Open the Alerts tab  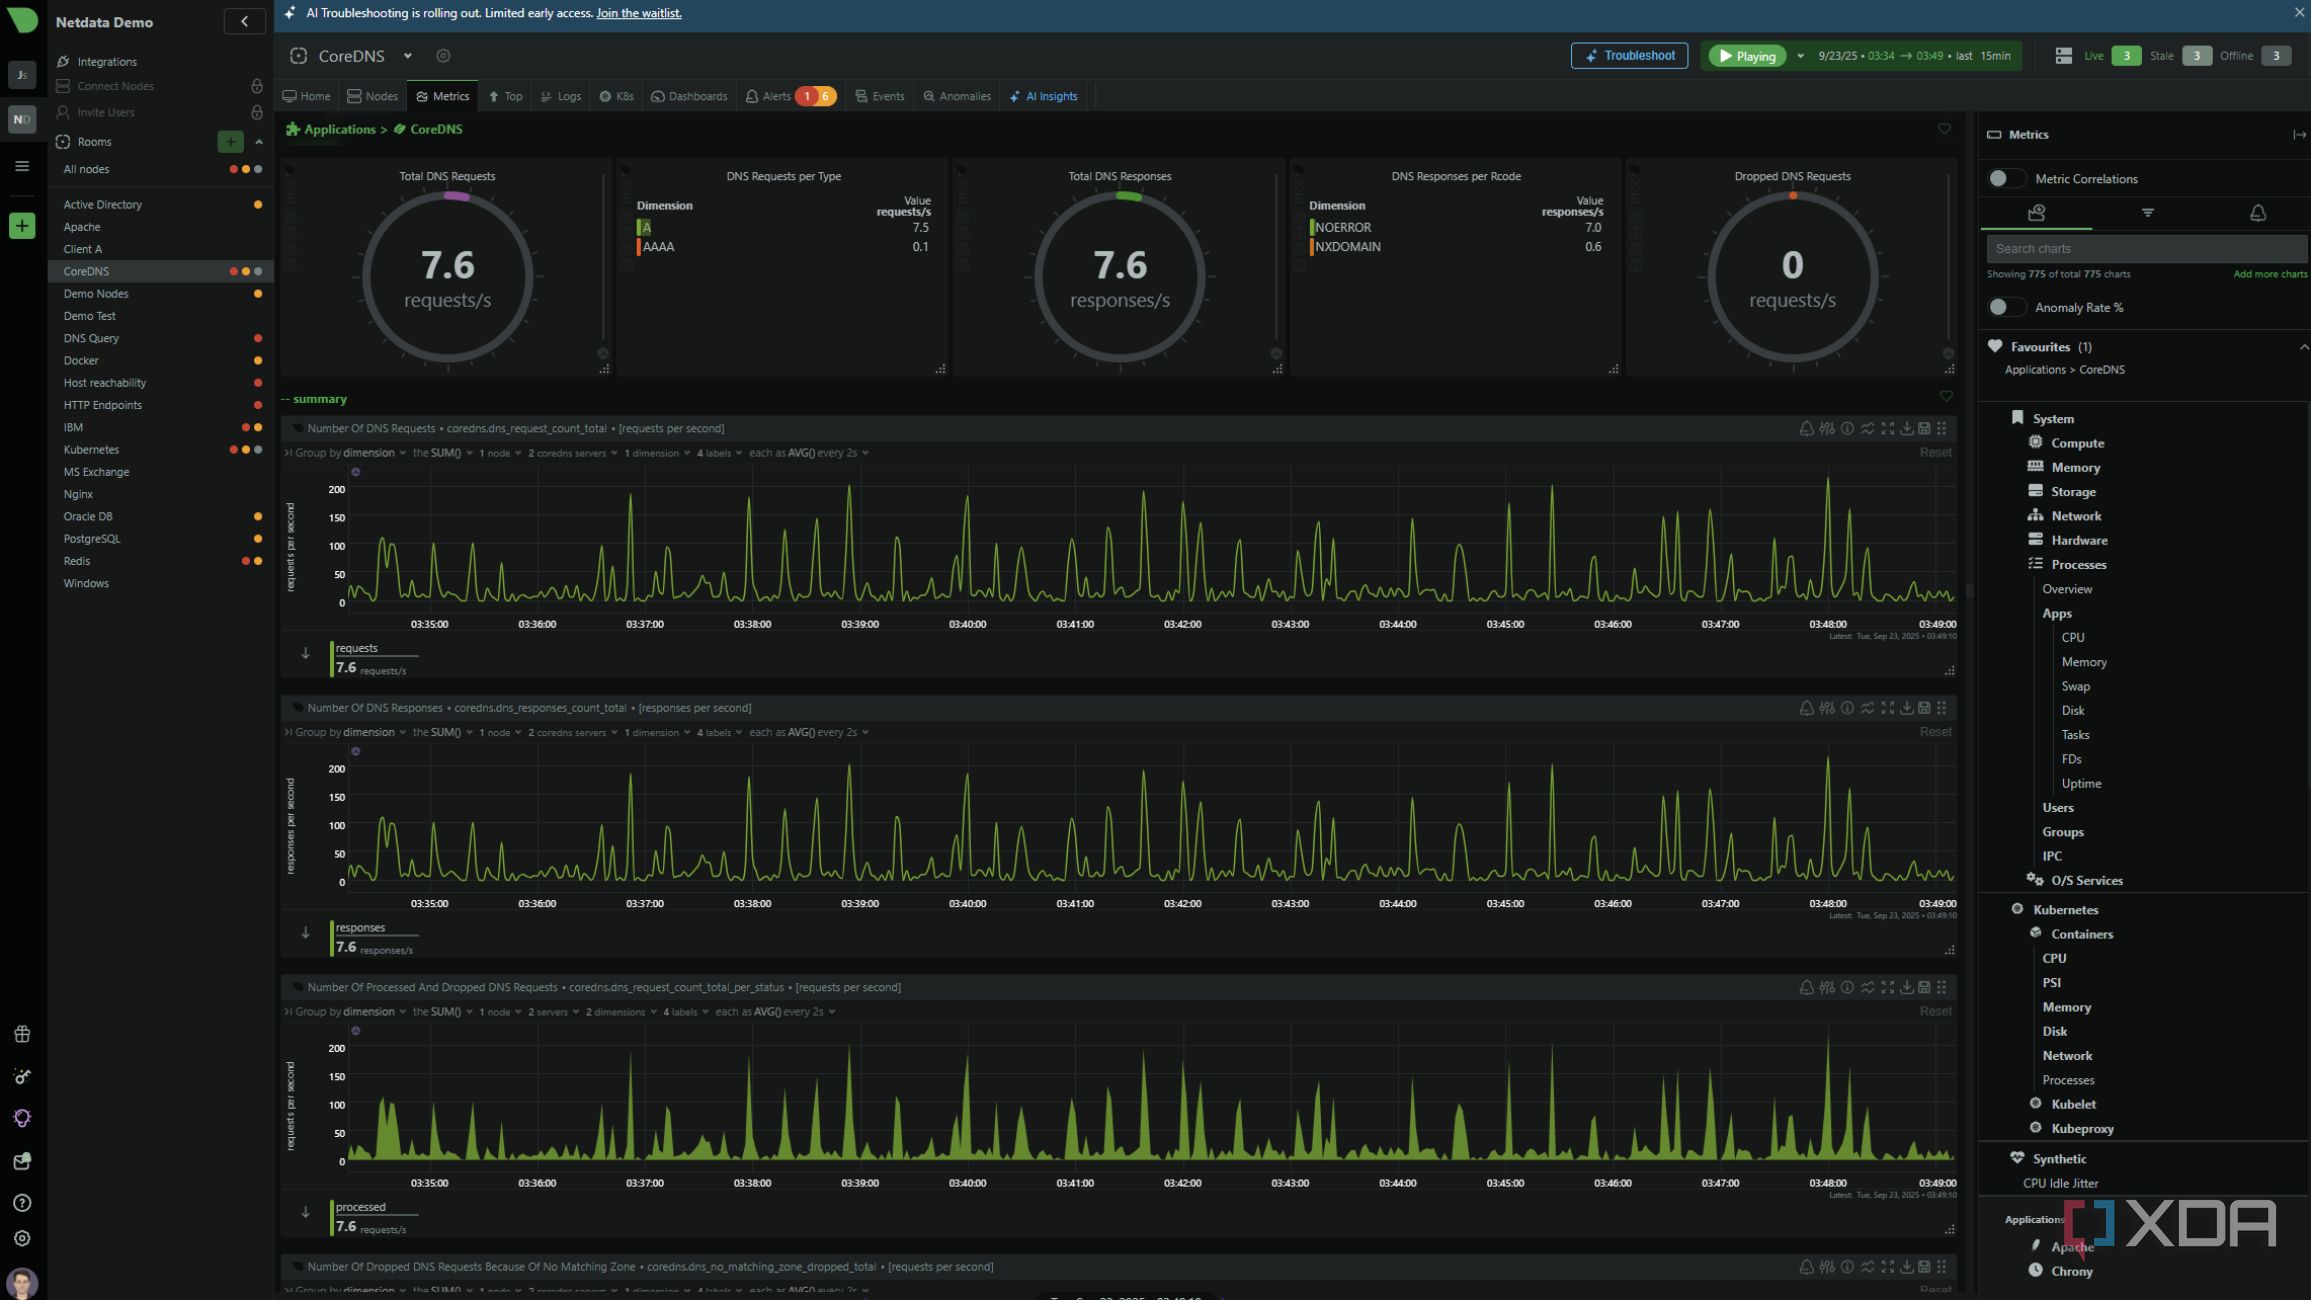point(790,96)
